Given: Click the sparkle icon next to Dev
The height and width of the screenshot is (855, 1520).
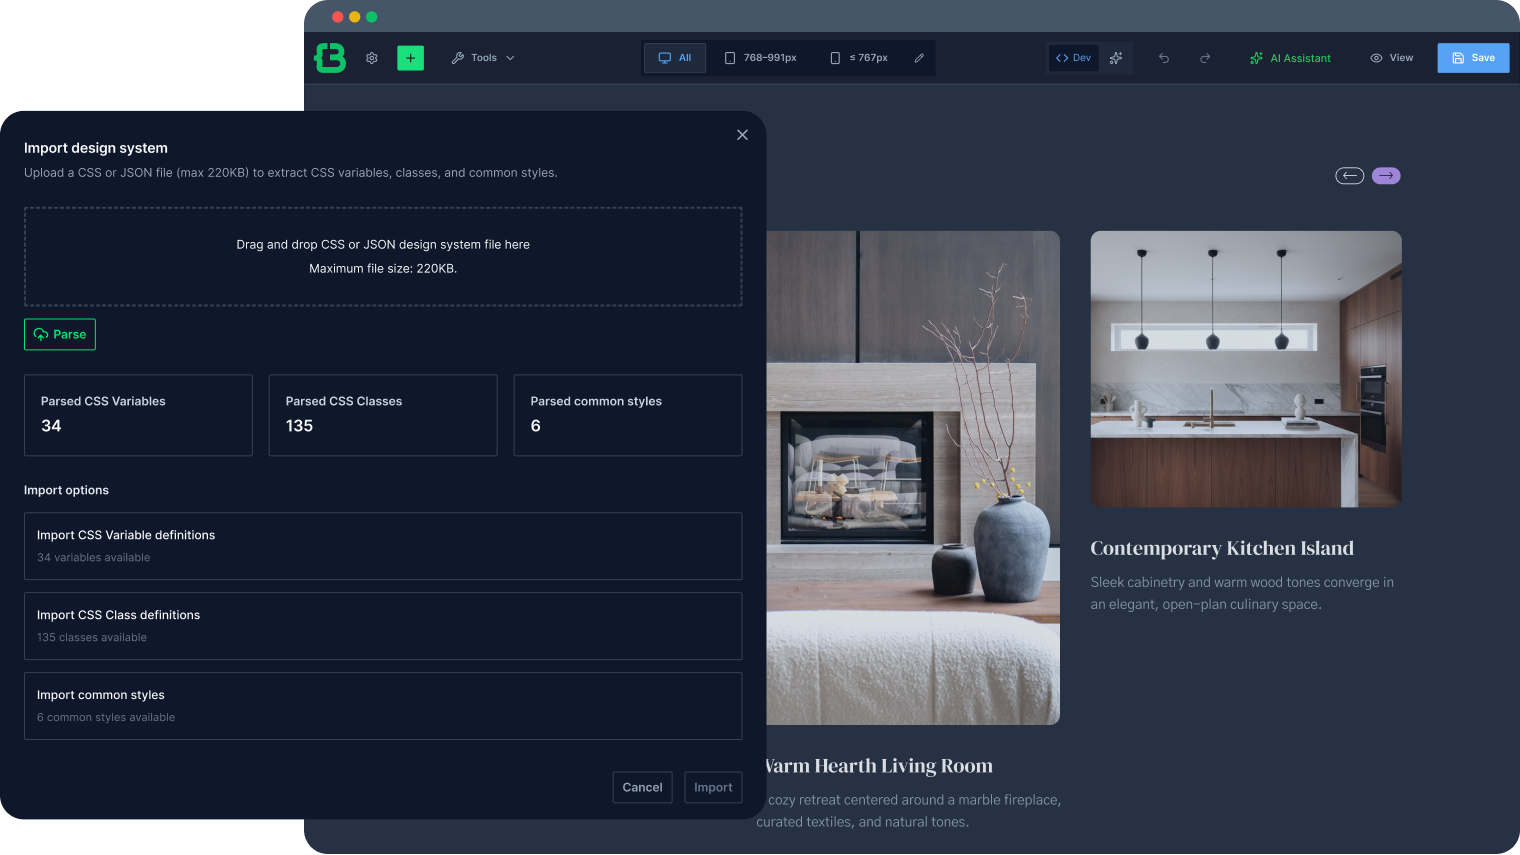Looking at the screenshot, I should 1116,58.
